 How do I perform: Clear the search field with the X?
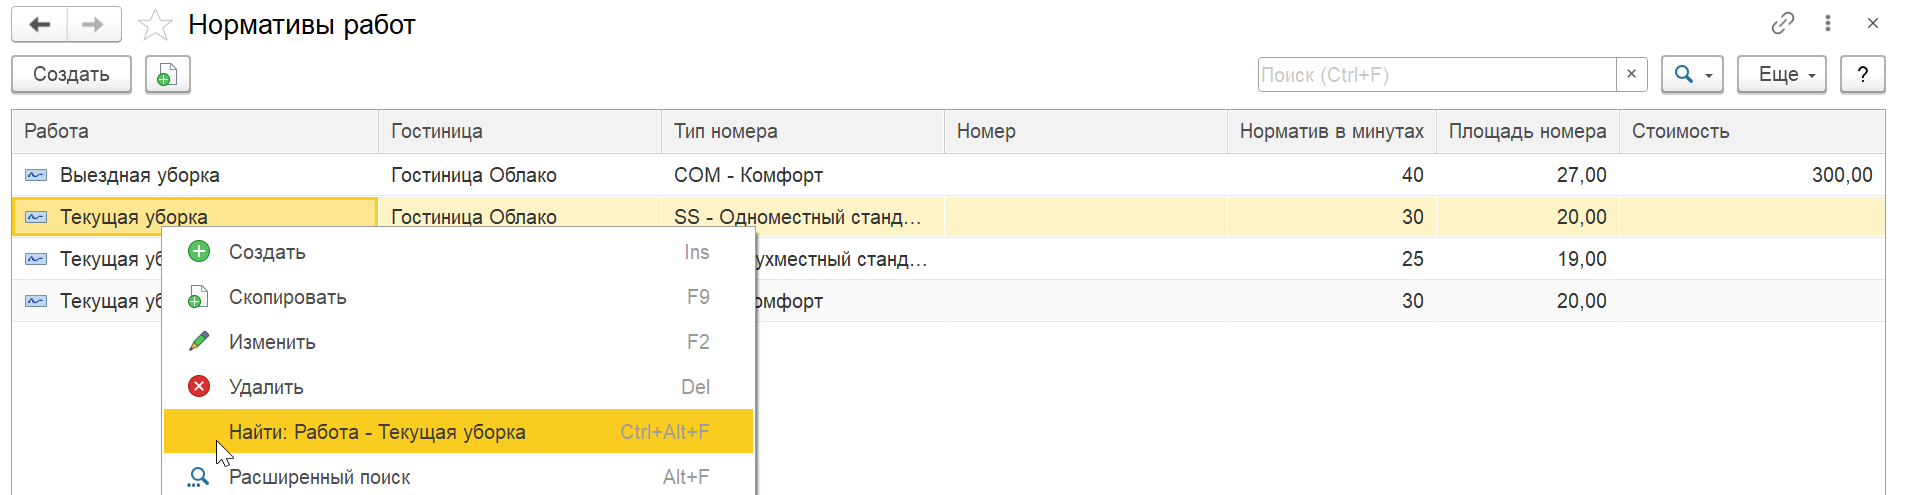pyautogui.click(x=1631, y=74)
